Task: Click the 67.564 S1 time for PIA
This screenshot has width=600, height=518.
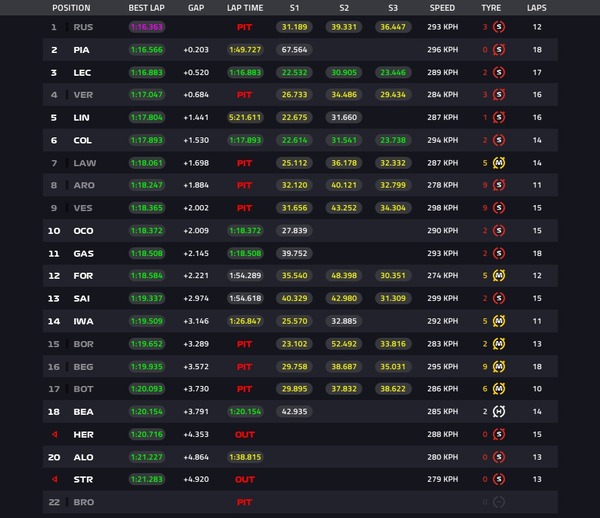Action: click(x=294, y=50)
